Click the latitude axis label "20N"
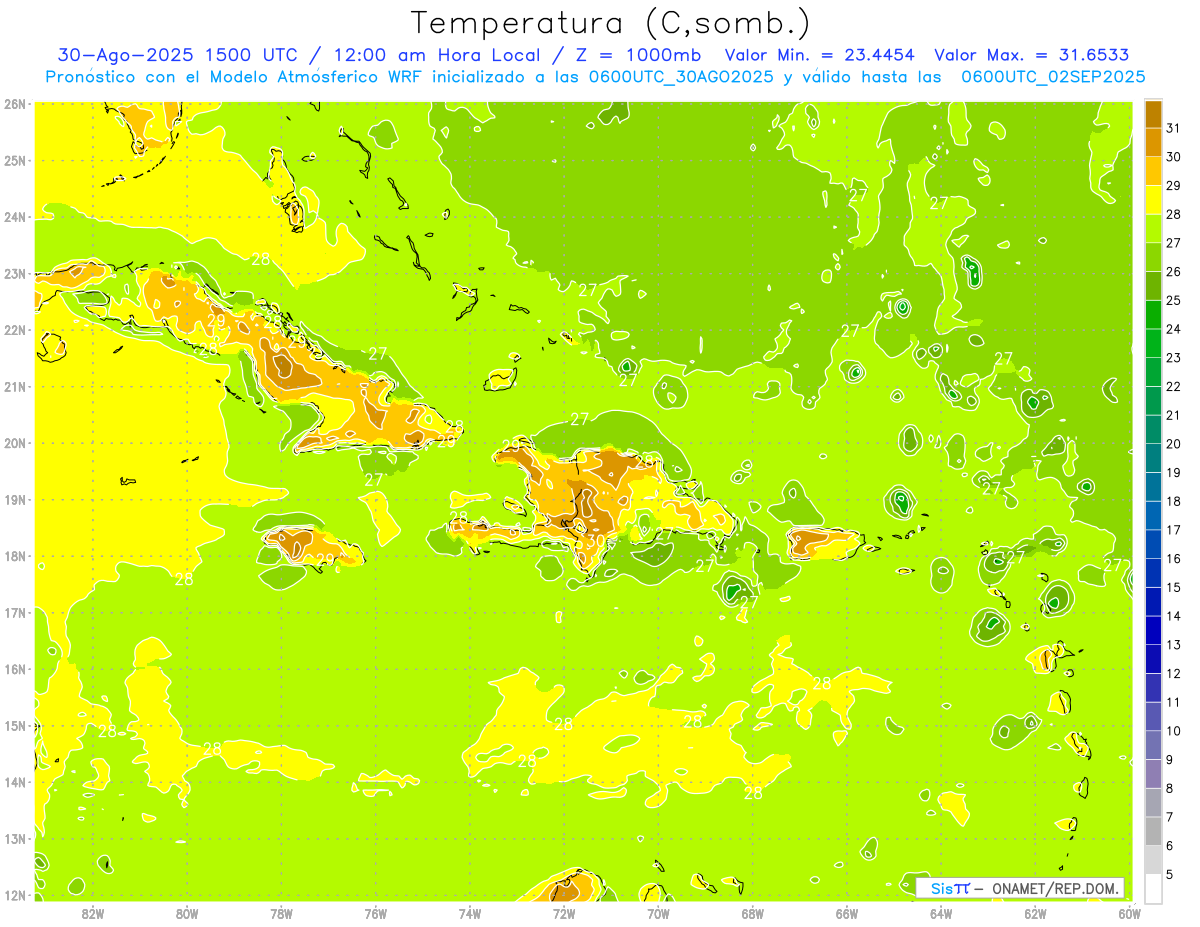 (15, 443)
